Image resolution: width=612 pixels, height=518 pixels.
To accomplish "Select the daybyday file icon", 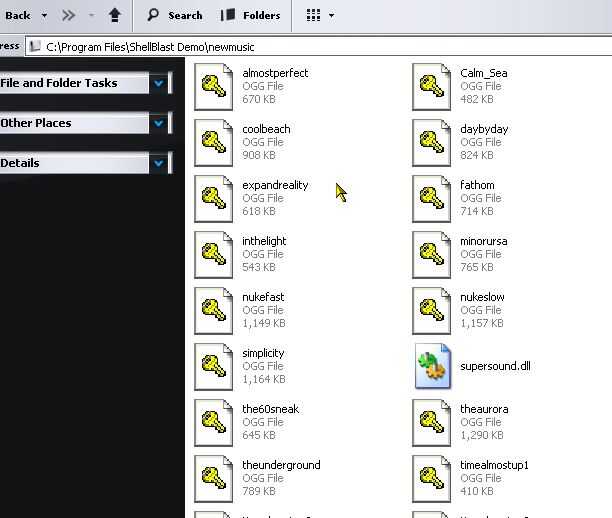I will pyautogui.click(x=431, y=142).
